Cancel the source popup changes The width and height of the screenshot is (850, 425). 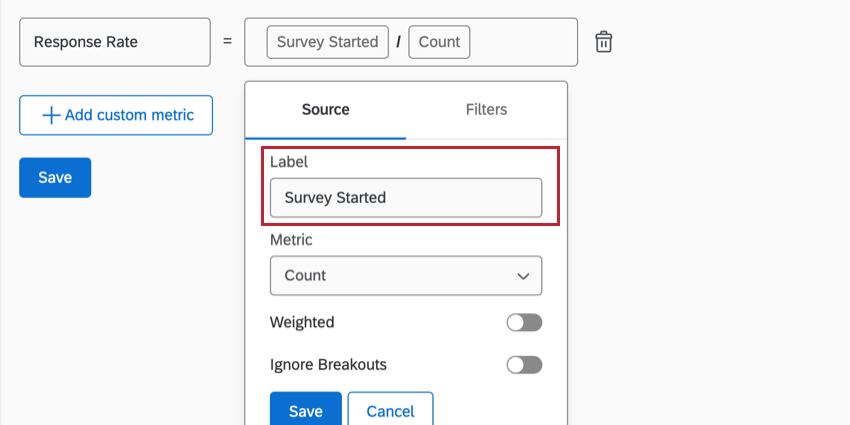tap(390, 411)
